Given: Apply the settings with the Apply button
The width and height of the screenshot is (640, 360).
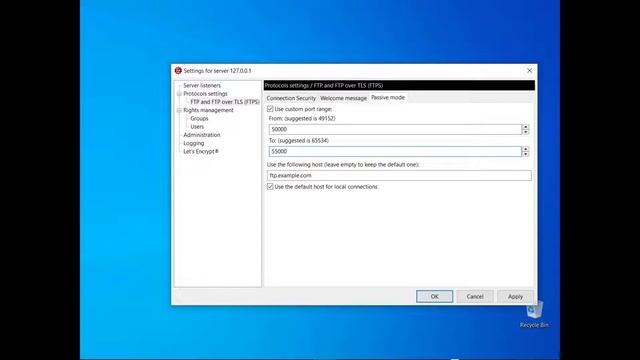Looking at the screenshot, I should (515, 296).
